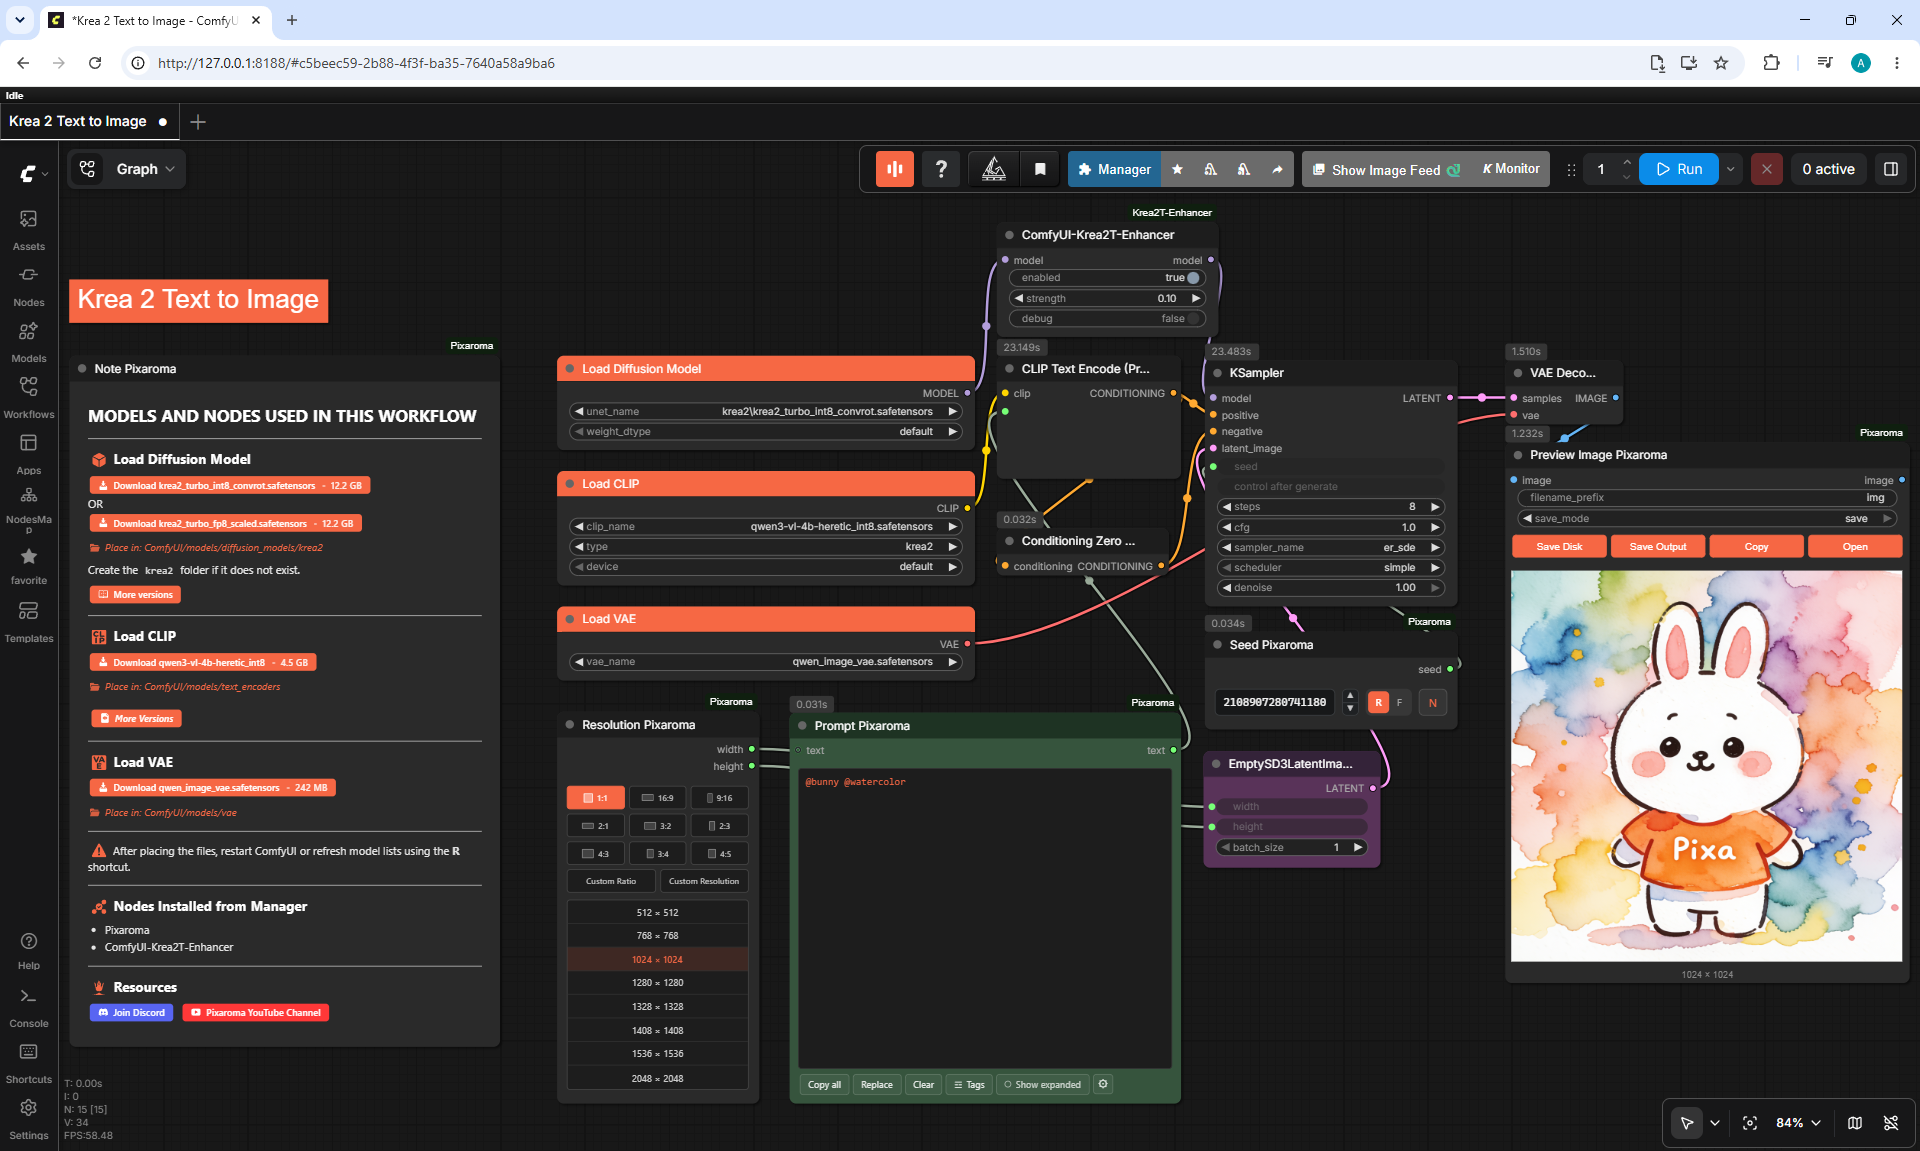
Task: Open the Models sidebar panel
Action: pos(28,341)
